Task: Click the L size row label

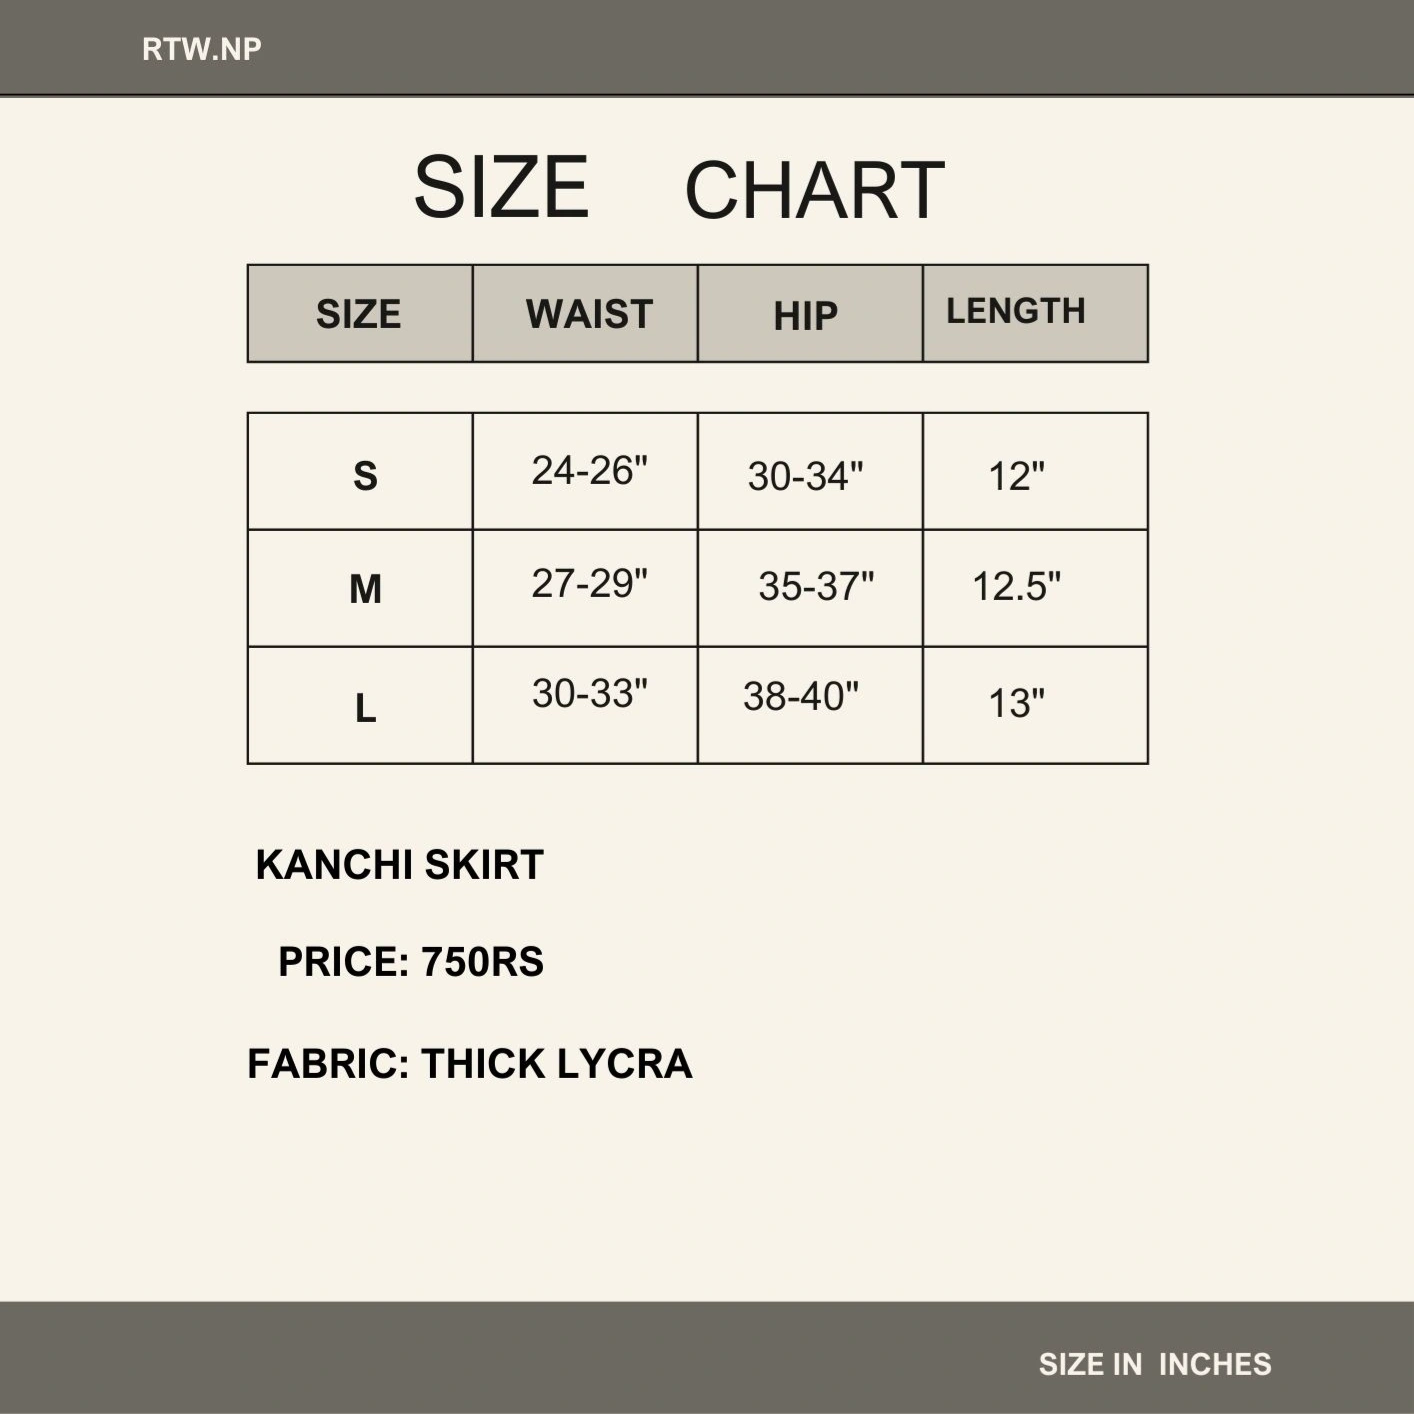Action: (365, 708)
